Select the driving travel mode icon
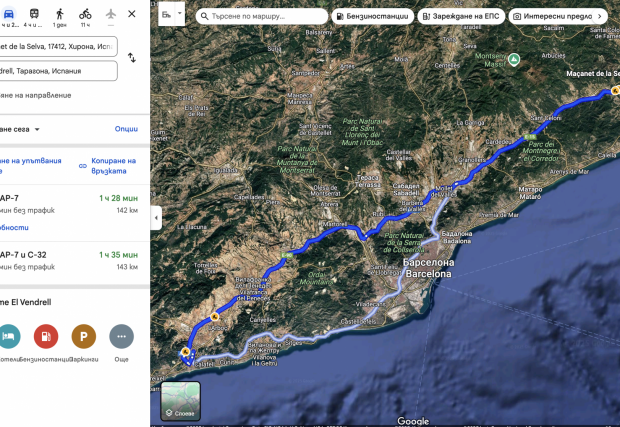The image size is (620, 427). 9,14
